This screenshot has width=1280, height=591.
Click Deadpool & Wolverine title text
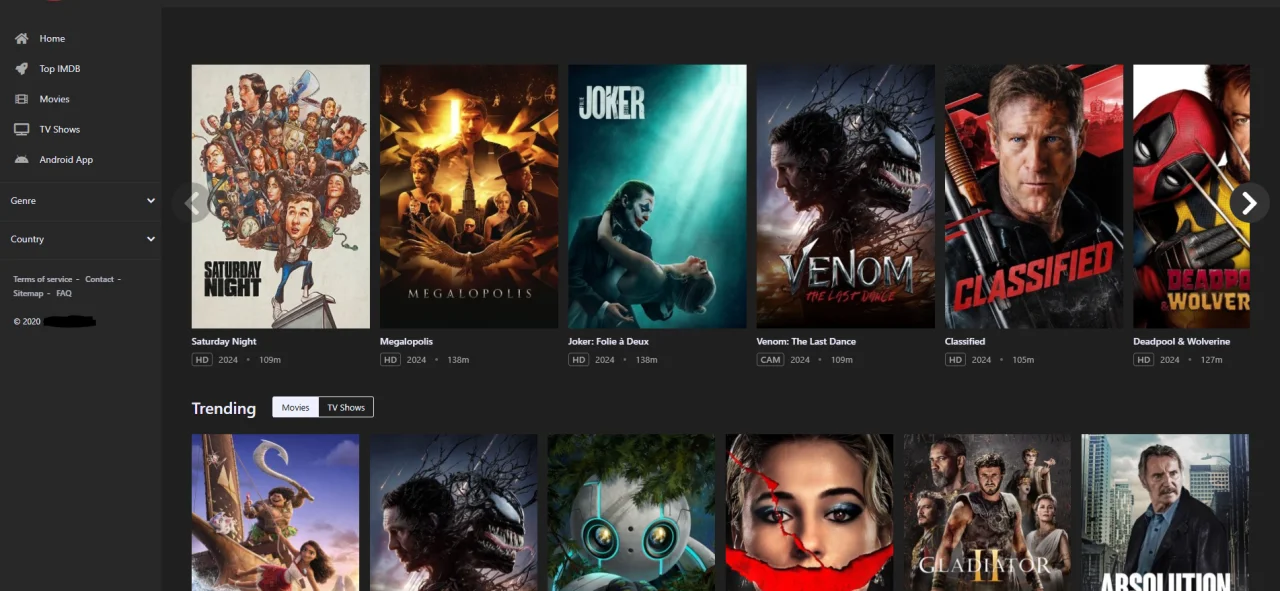click(x=1182, y=341)
